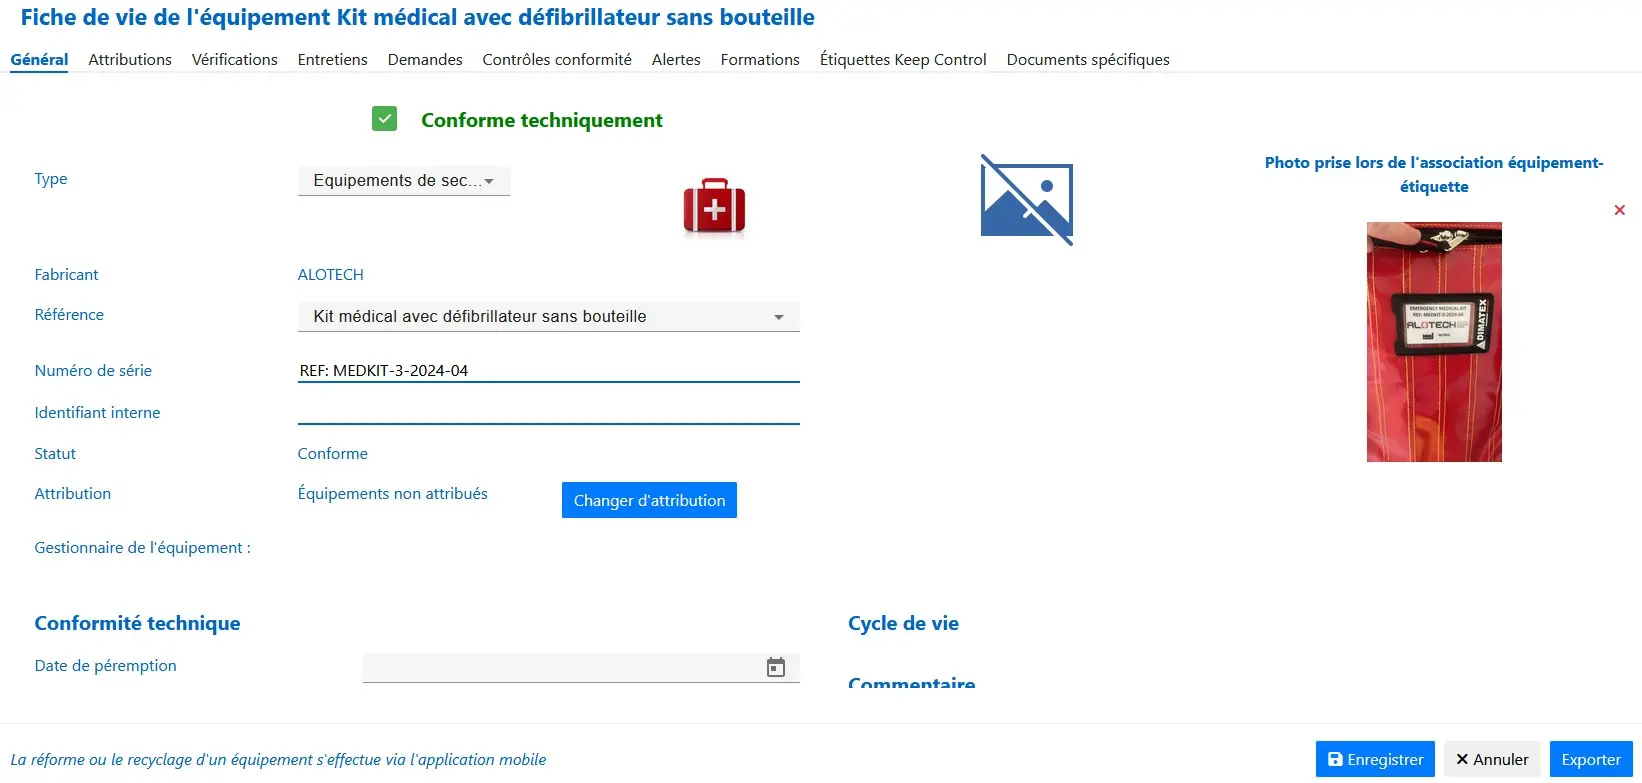Image resolution: width=1642 pixels, height=783 pixels.
Task: Open the expiry date calendar picker
Action: tap(775, 667)
